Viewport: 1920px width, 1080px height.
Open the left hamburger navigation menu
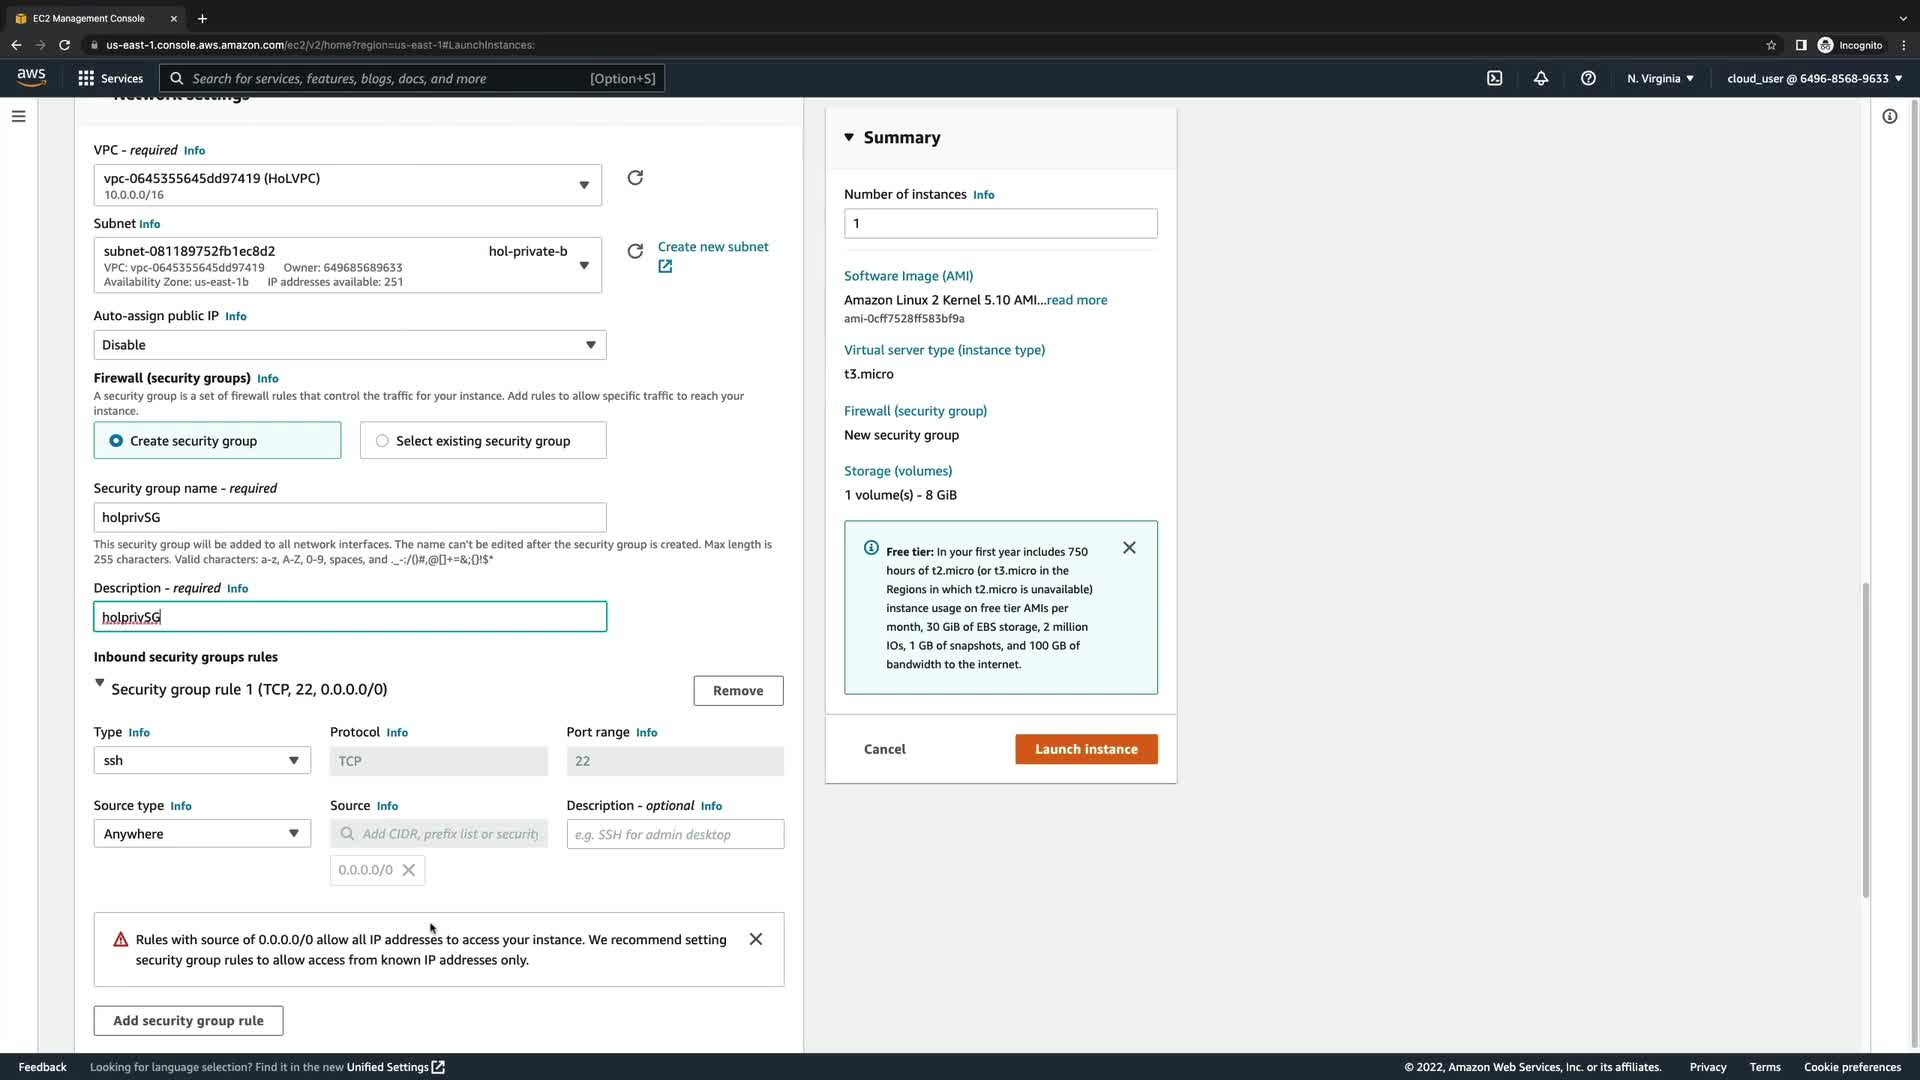18,116
